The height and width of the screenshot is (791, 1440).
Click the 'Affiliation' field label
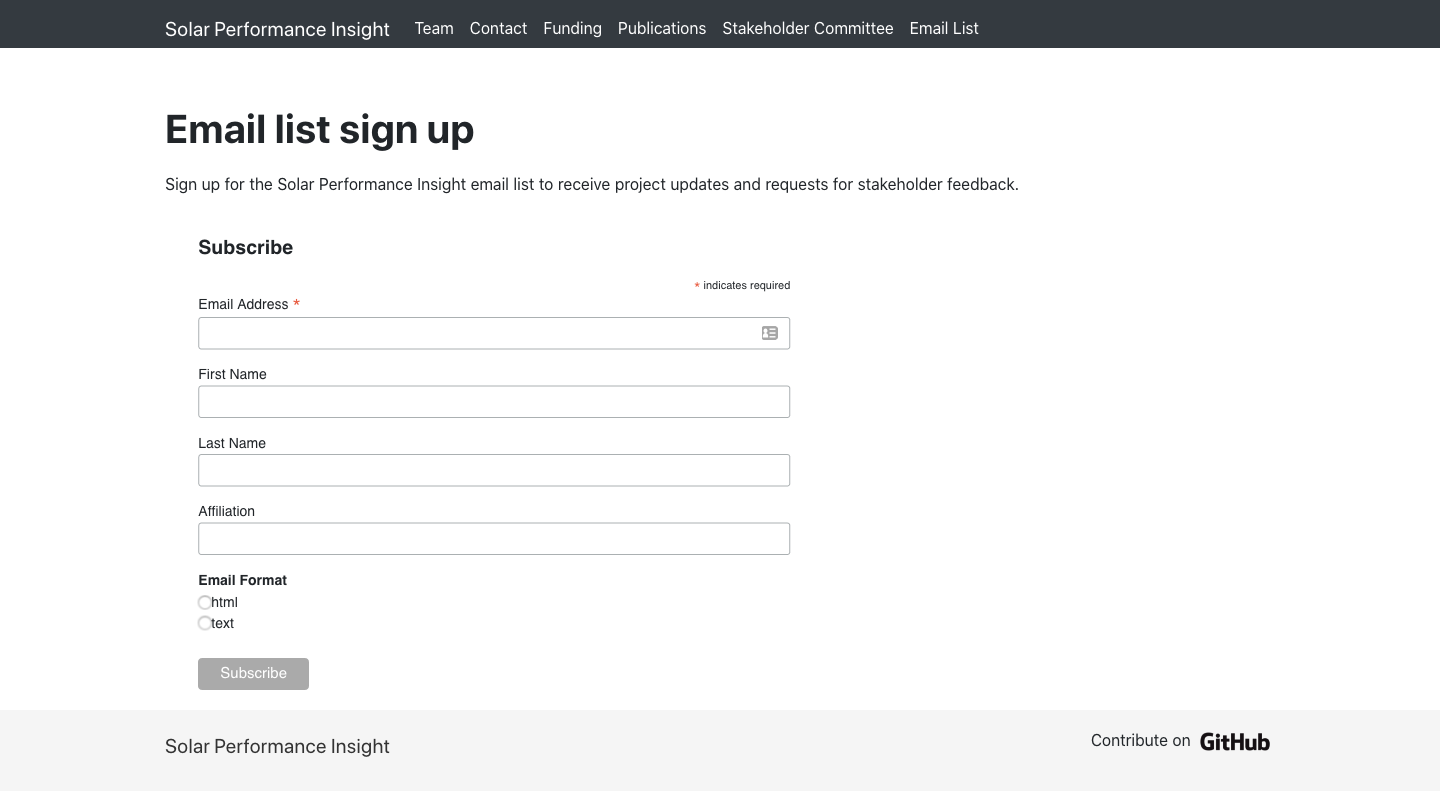(x=226, y=511)
